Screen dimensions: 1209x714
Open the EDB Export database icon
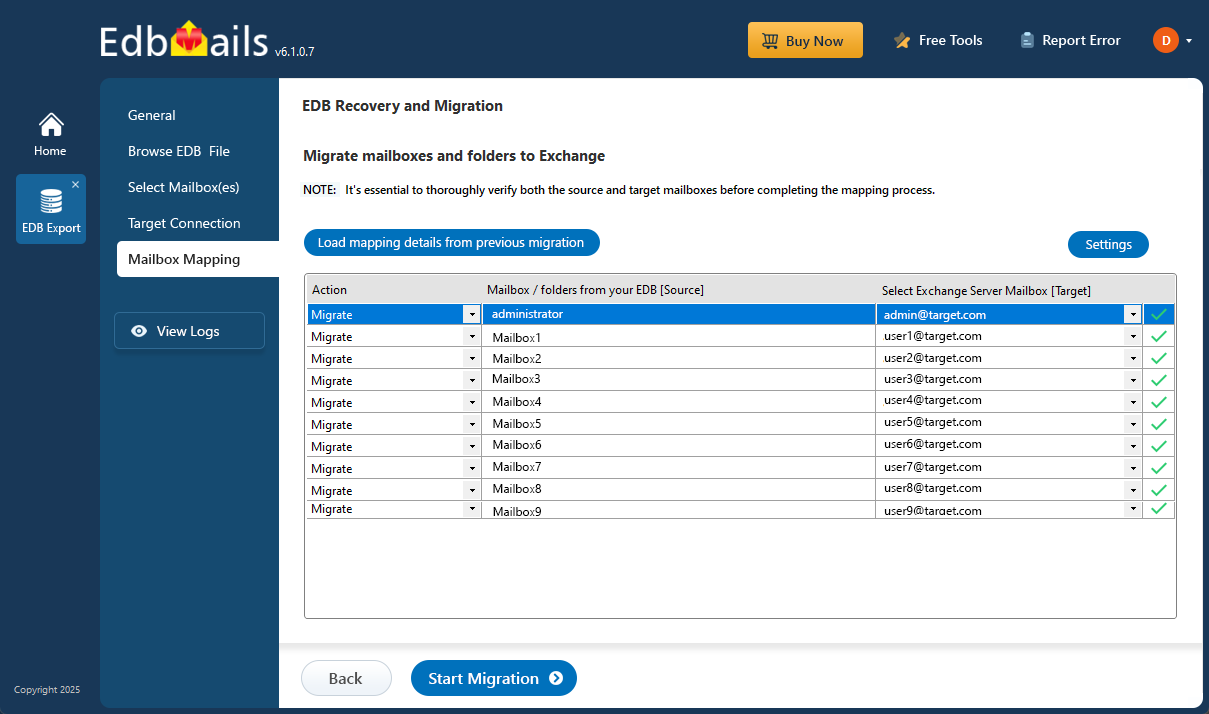pyautogui.click(x=51, y=203)
